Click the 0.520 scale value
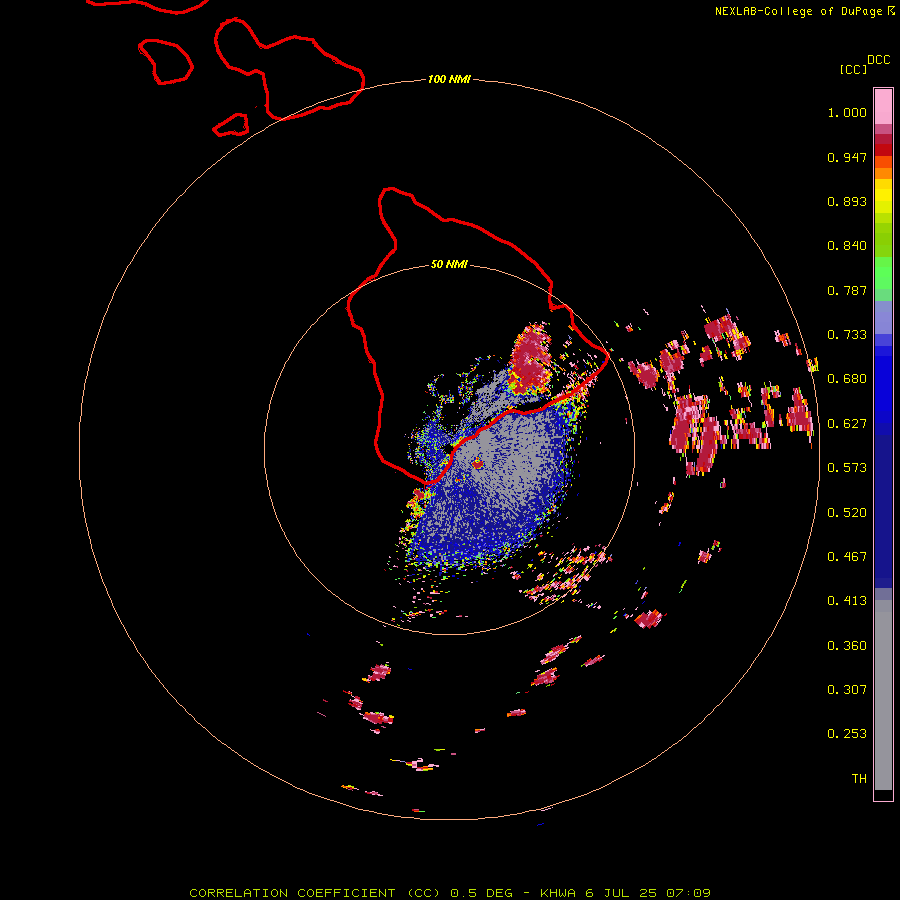Screen dimensions: 900x900 point(847,513)
